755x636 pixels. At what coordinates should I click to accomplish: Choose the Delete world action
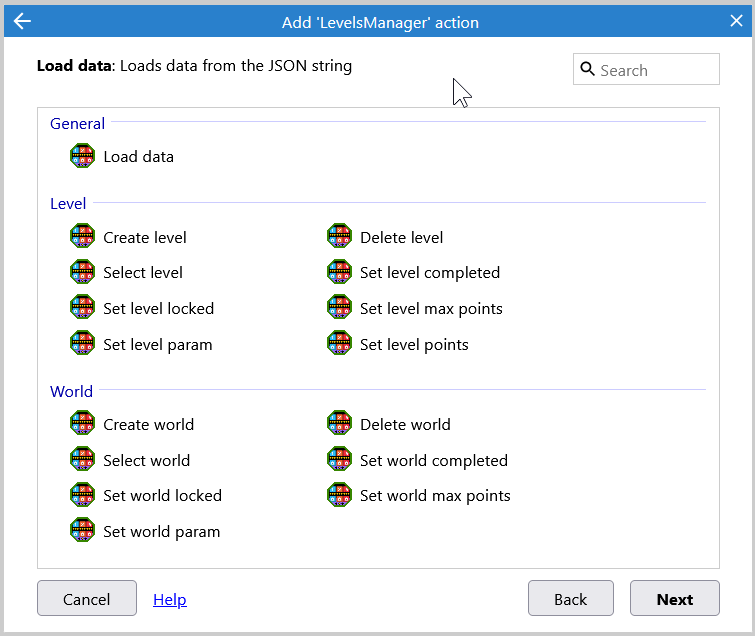click(405, 424)
